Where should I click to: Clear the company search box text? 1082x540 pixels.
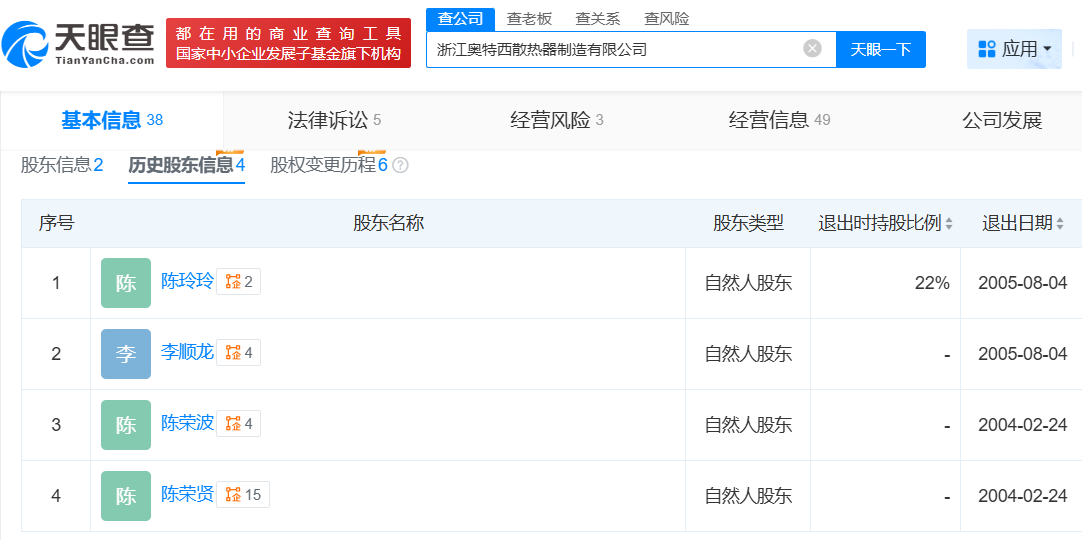[x=812, y=49]
